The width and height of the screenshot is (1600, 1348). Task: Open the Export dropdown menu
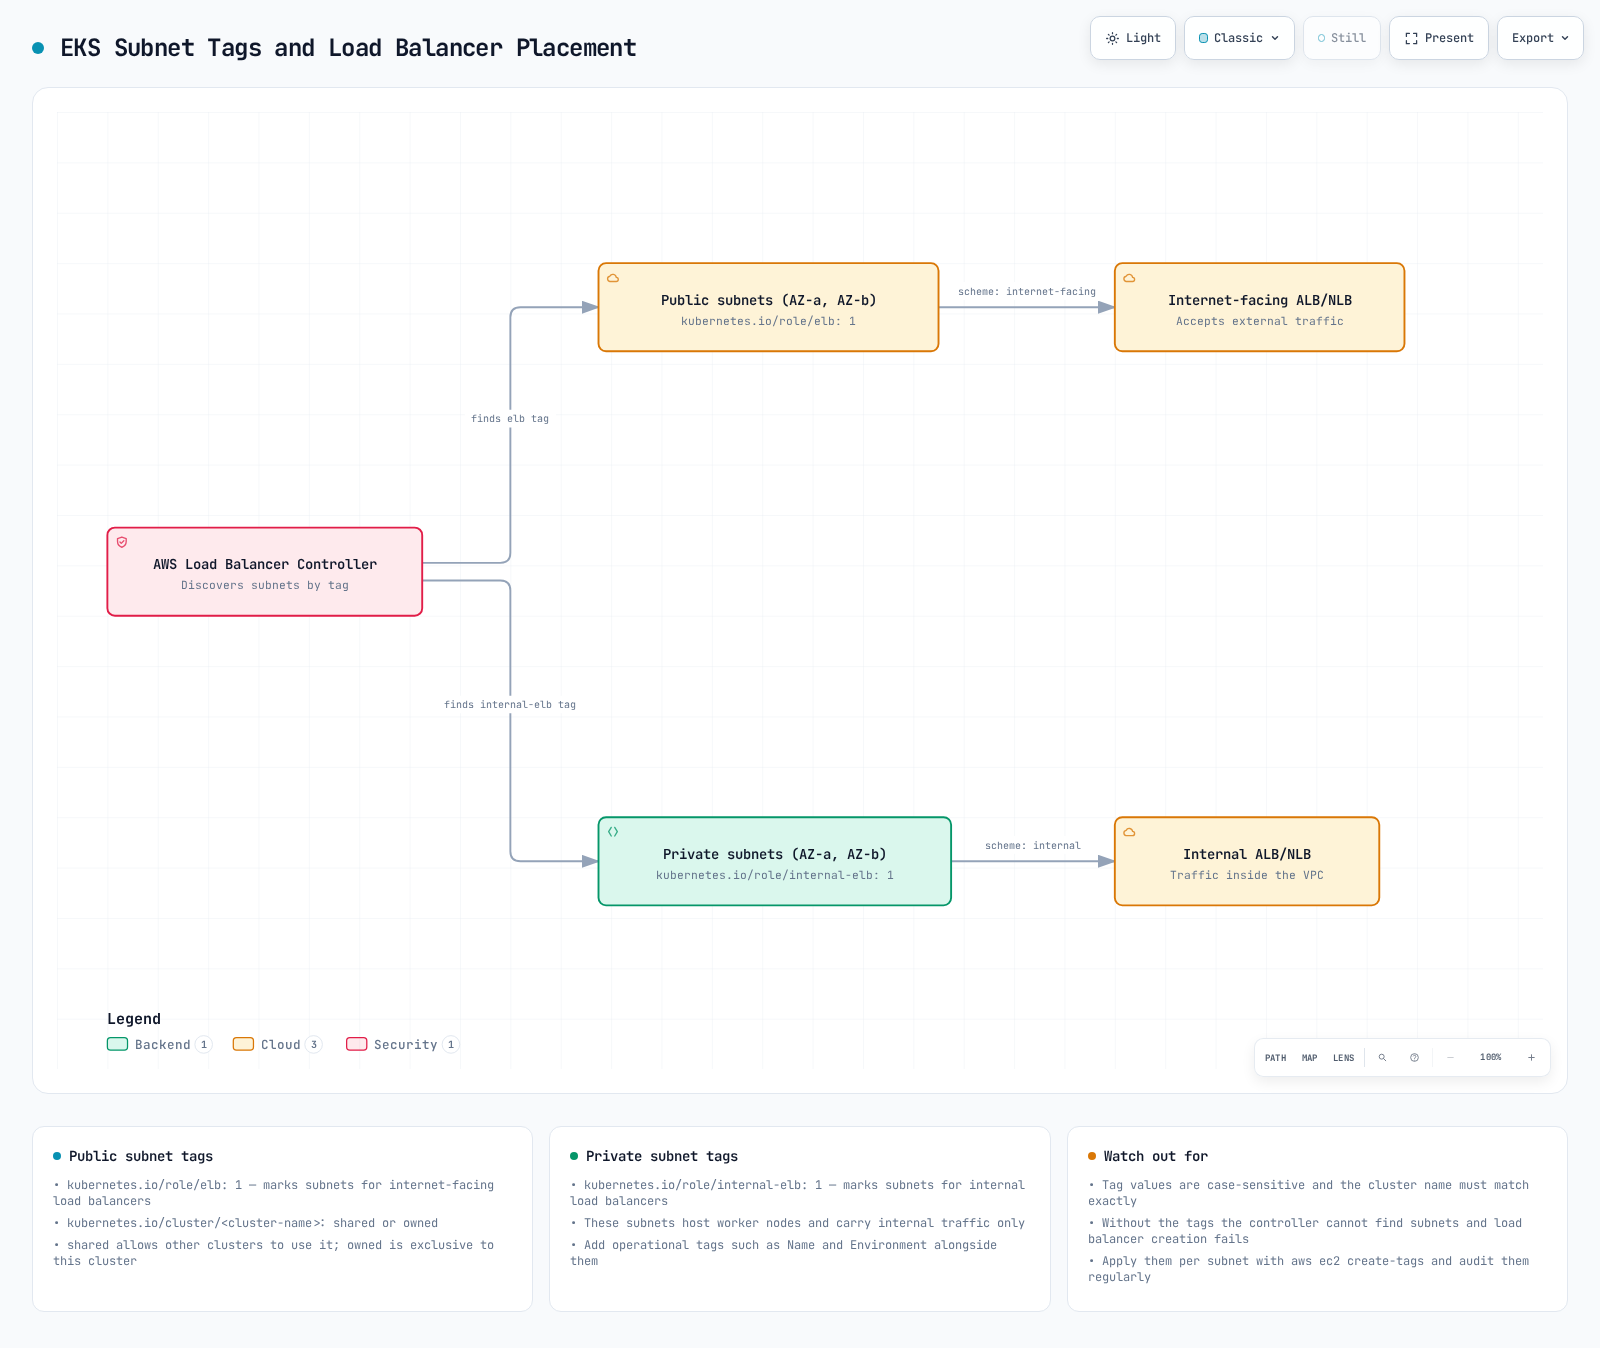(1540, 38)
